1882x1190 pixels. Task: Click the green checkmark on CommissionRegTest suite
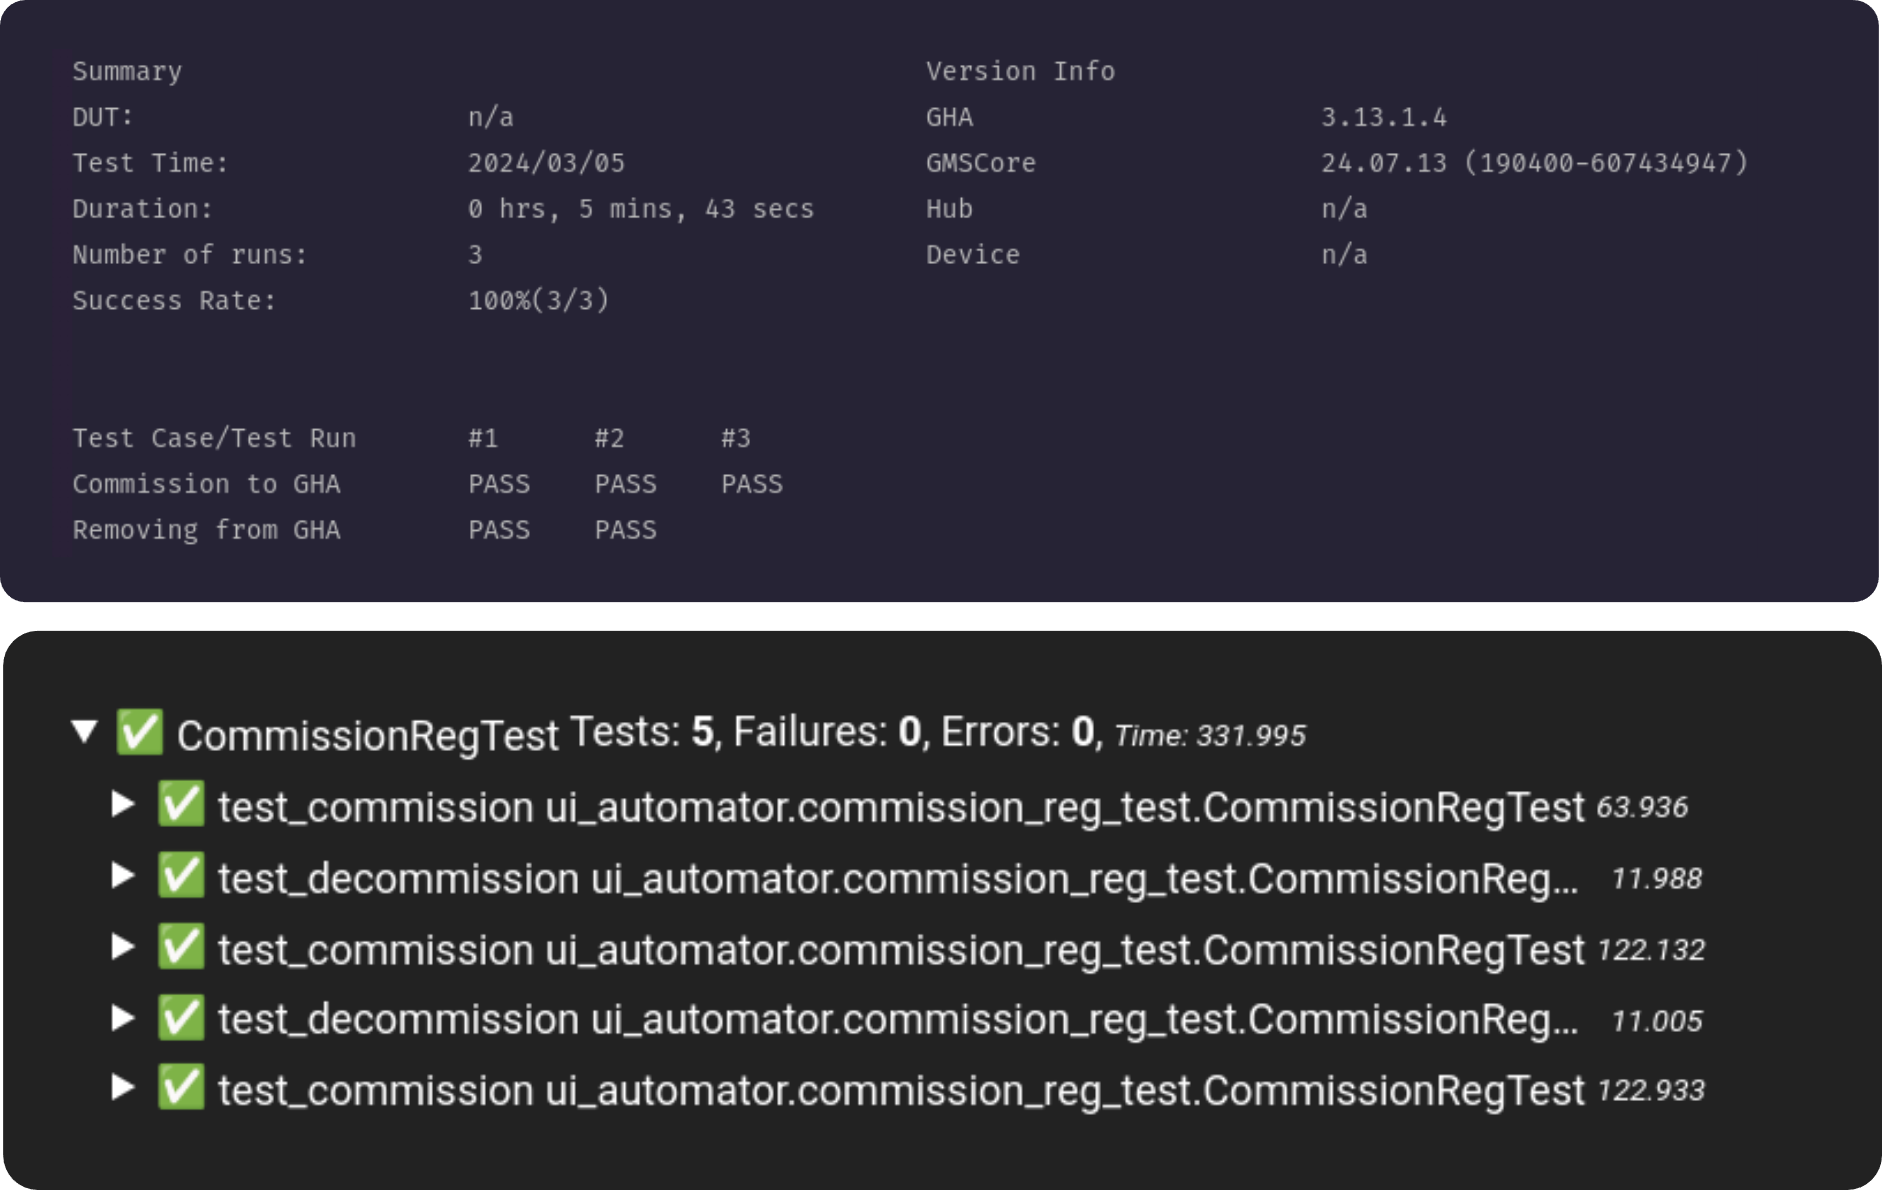tap(140, 734)
